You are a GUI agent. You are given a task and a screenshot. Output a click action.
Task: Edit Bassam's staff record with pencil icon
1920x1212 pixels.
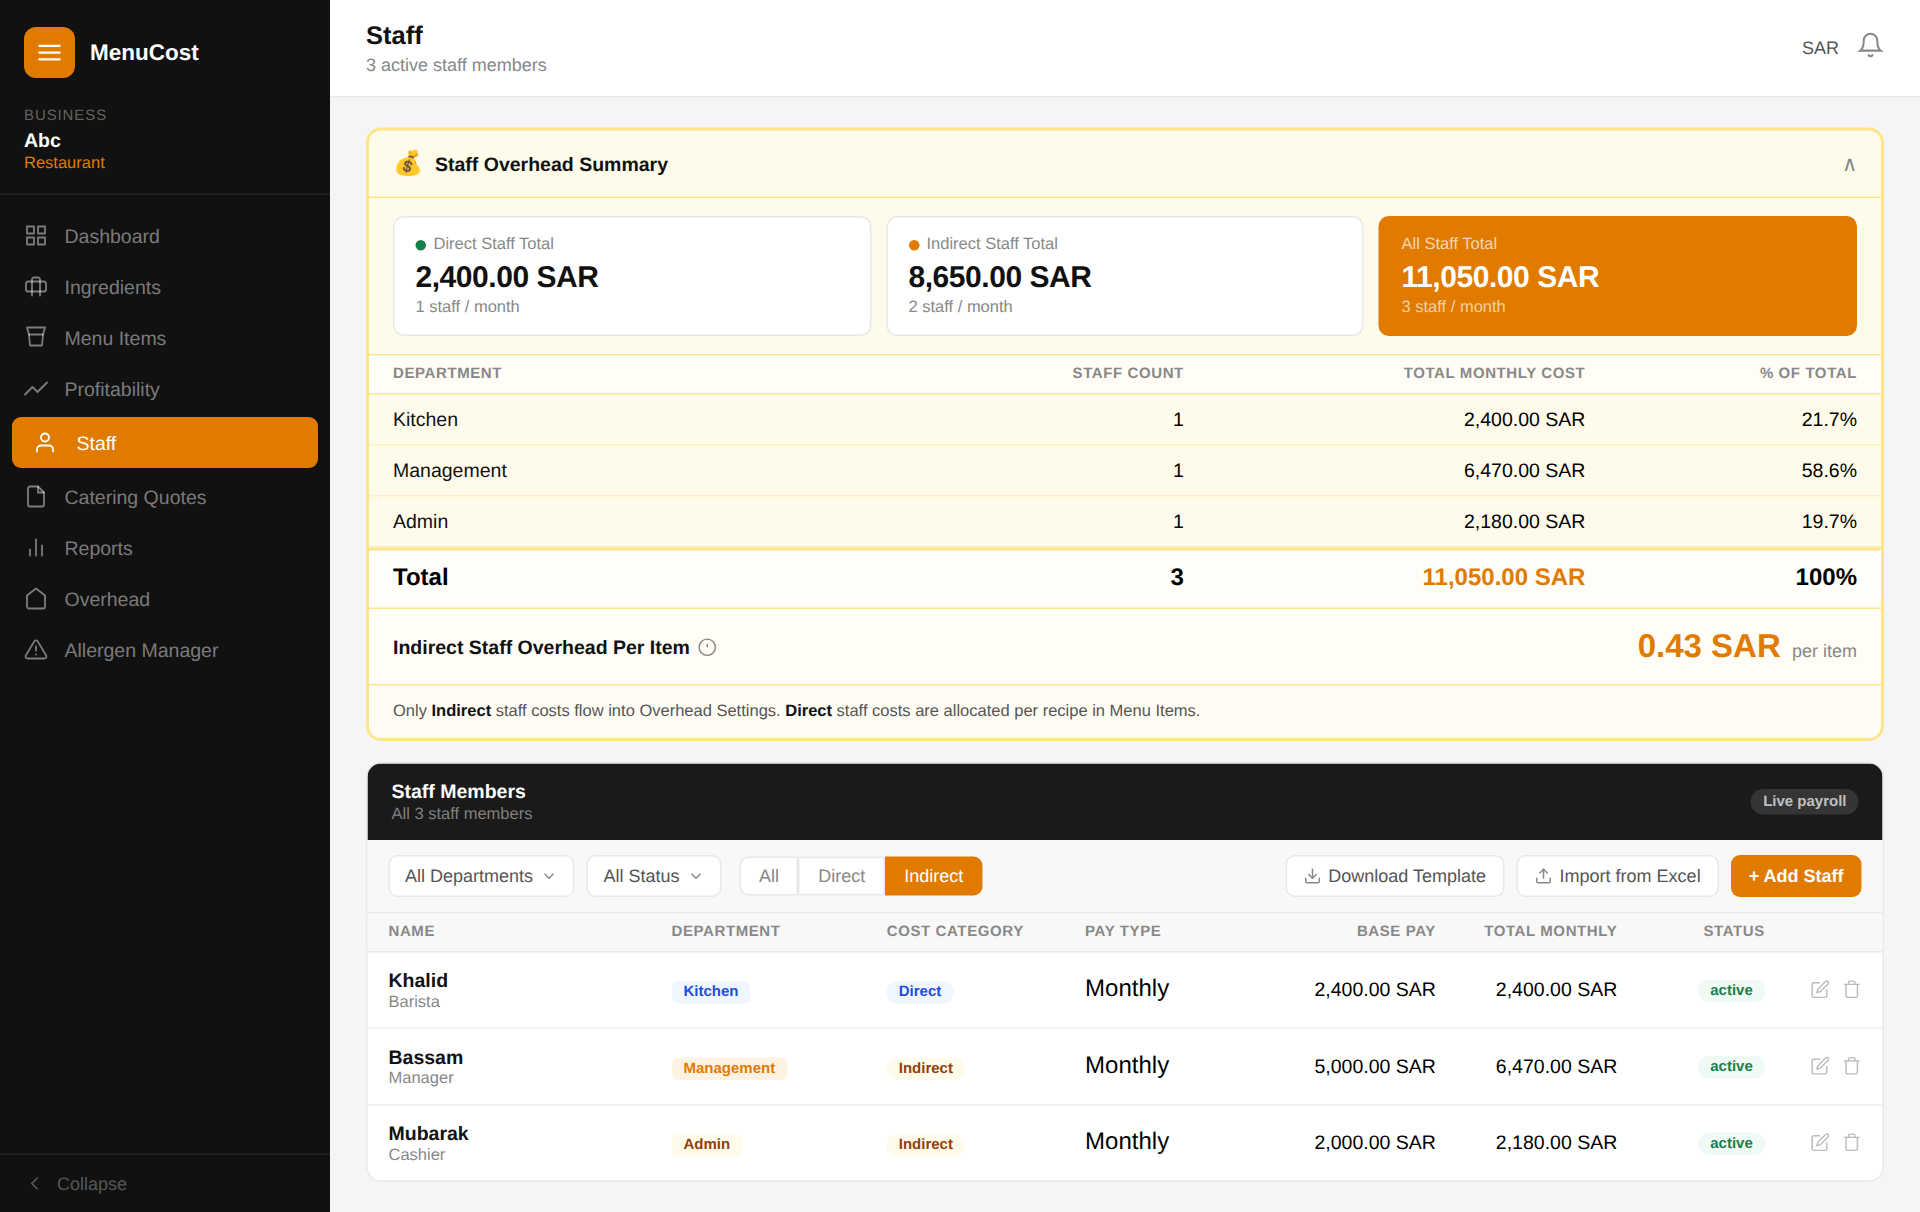coord(1820,1066)
